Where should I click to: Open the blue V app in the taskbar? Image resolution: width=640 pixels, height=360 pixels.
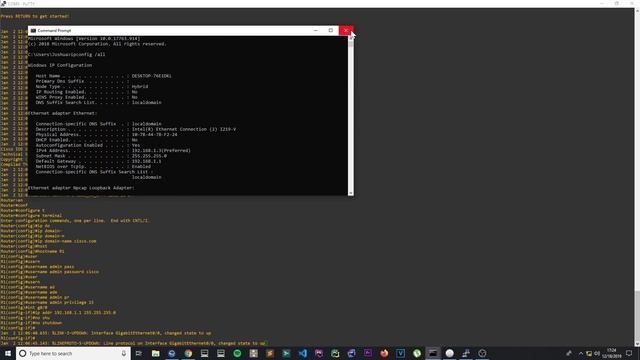(400, 353)
